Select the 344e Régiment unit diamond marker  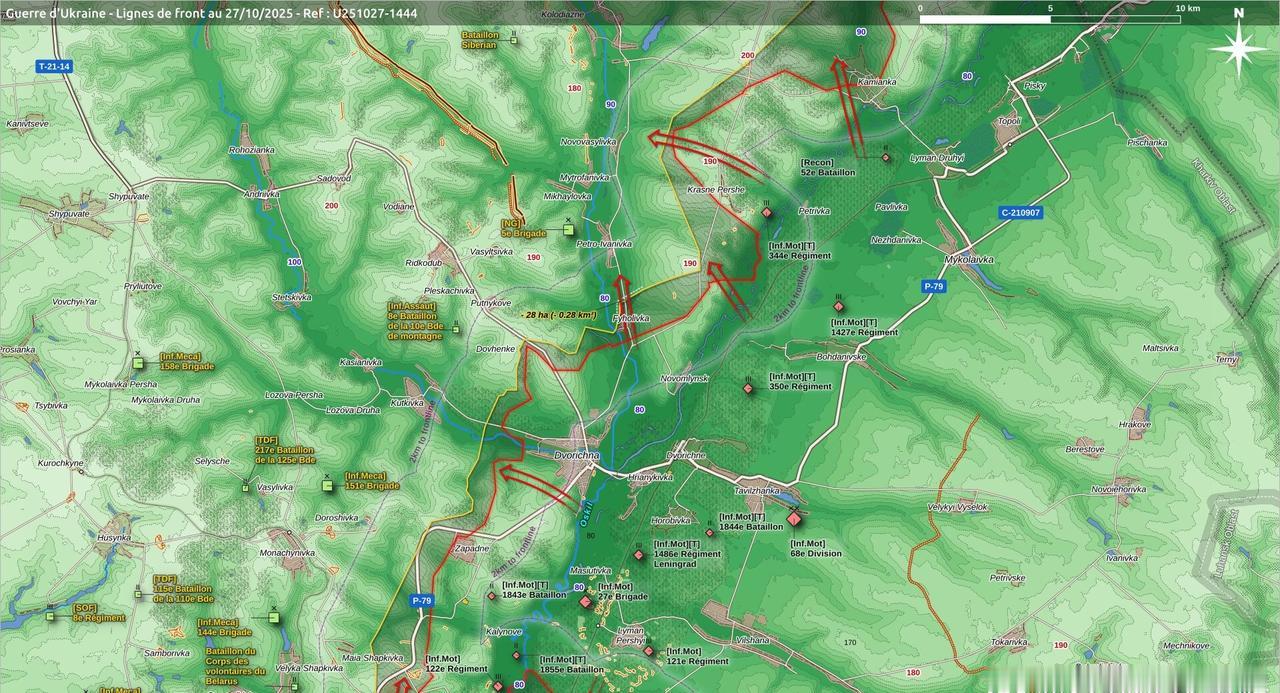[767, 212]
